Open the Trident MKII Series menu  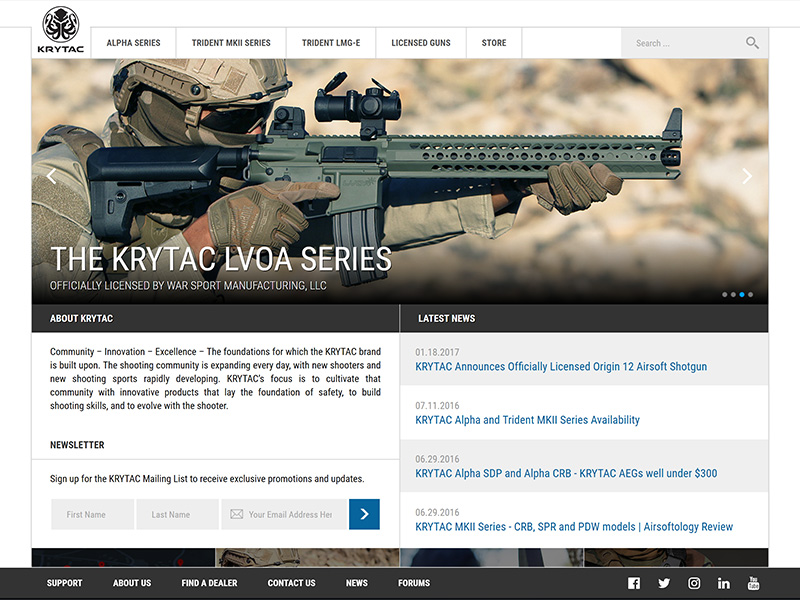click(230, 43)
